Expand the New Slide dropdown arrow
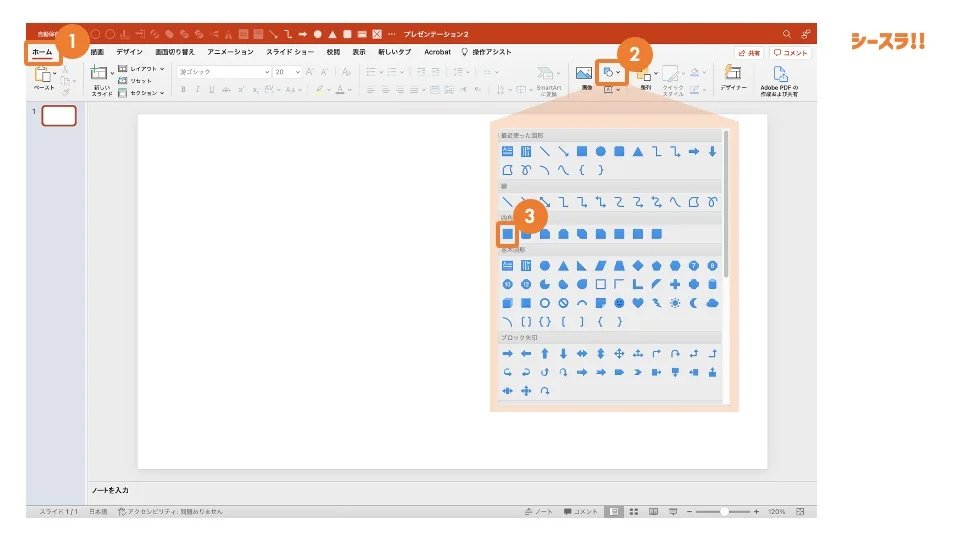 click(x=112, y=73)
